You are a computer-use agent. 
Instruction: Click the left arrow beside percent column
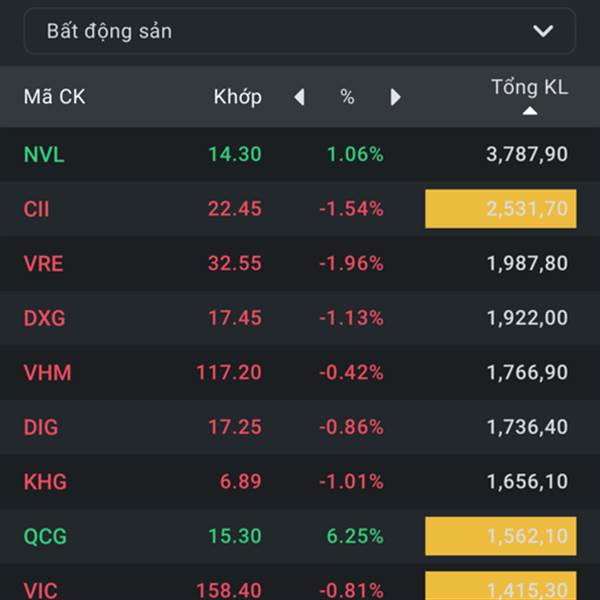[x=299, y=97]
